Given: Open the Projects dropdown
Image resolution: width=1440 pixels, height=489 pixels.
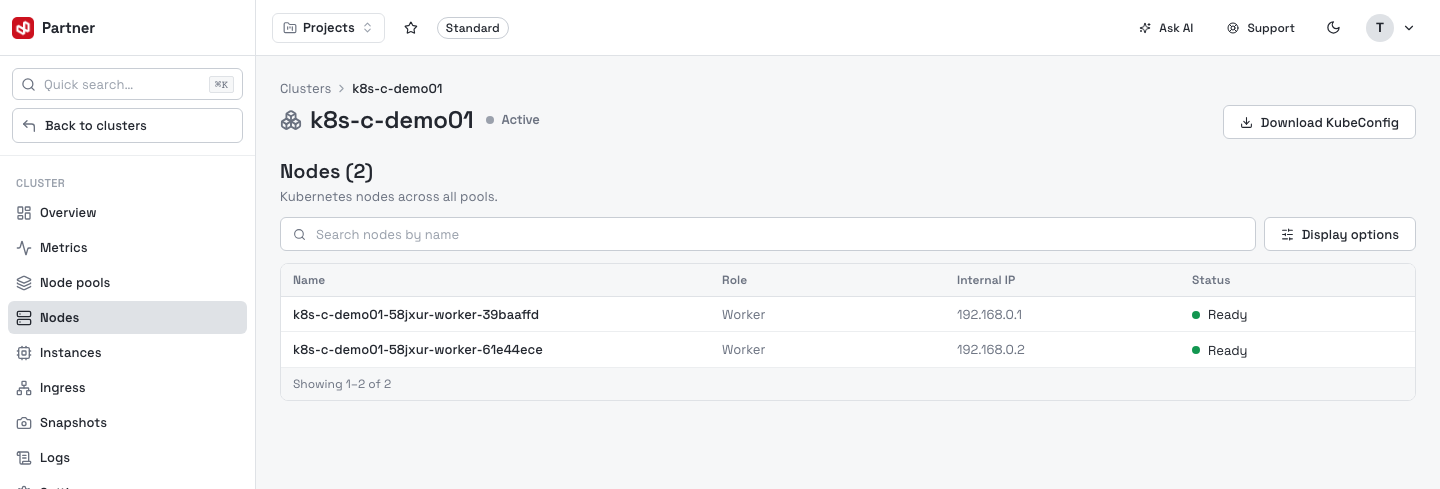Looking at the screenshot, I should tap(328, 28).
